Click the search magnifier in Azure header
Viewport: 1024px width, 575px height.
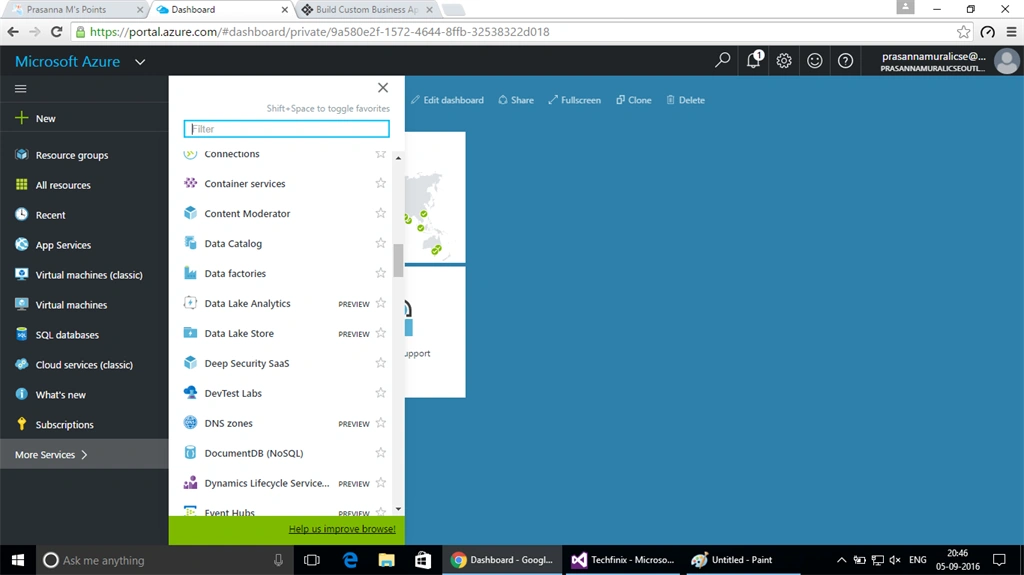coord(722,60)
